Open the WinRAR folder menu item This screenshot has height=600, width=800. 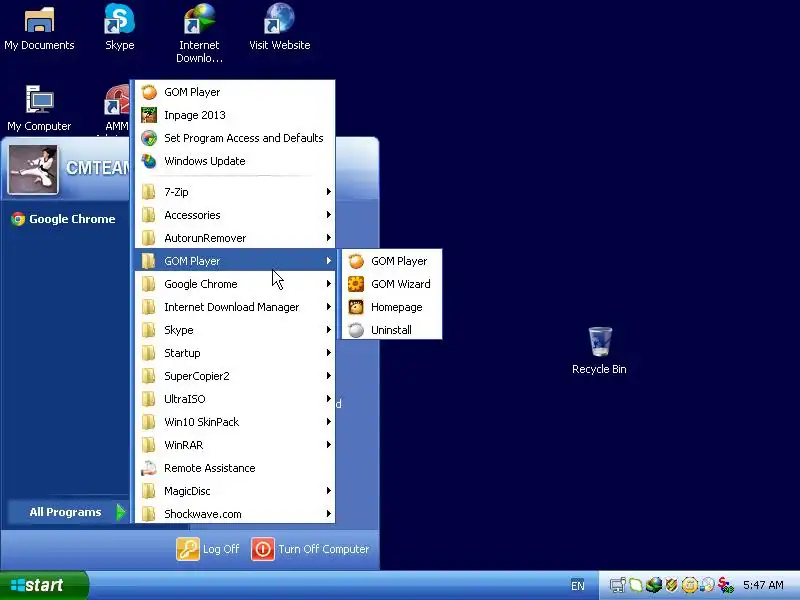coord(235,445)
